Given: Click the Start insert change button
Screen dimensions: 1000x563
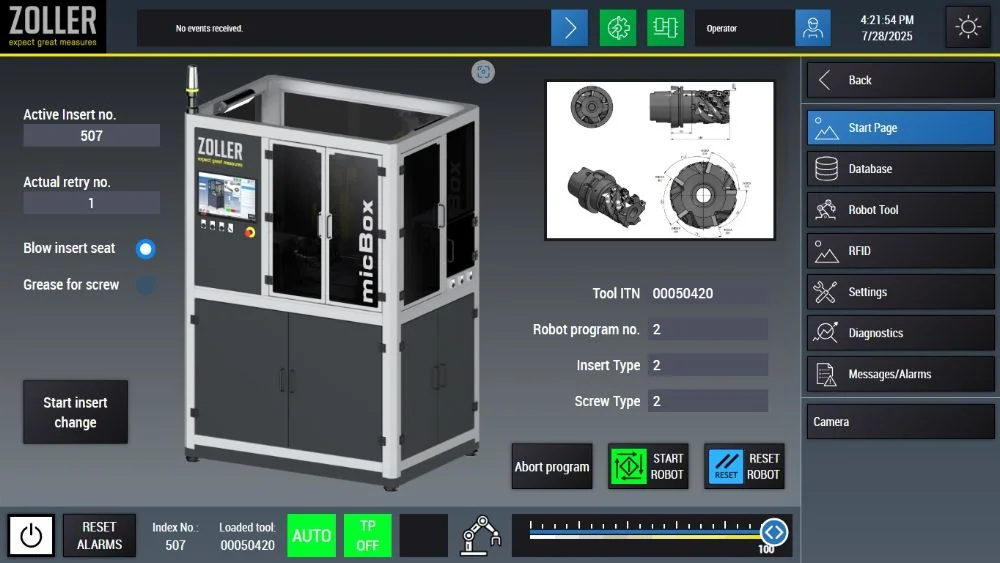Looking at the screenshot, I should [x=75, y=412].
